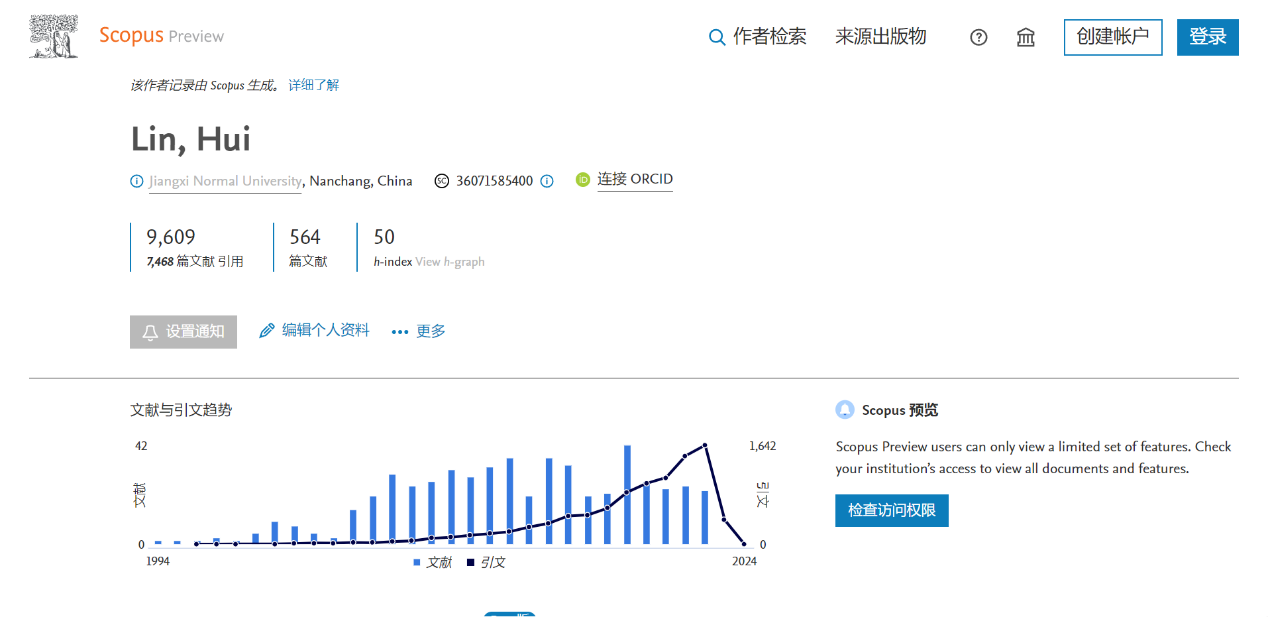Open the Scopus Preview home link
The height and width of the screenshot is (617, 1268).
[x=161, y=36]
